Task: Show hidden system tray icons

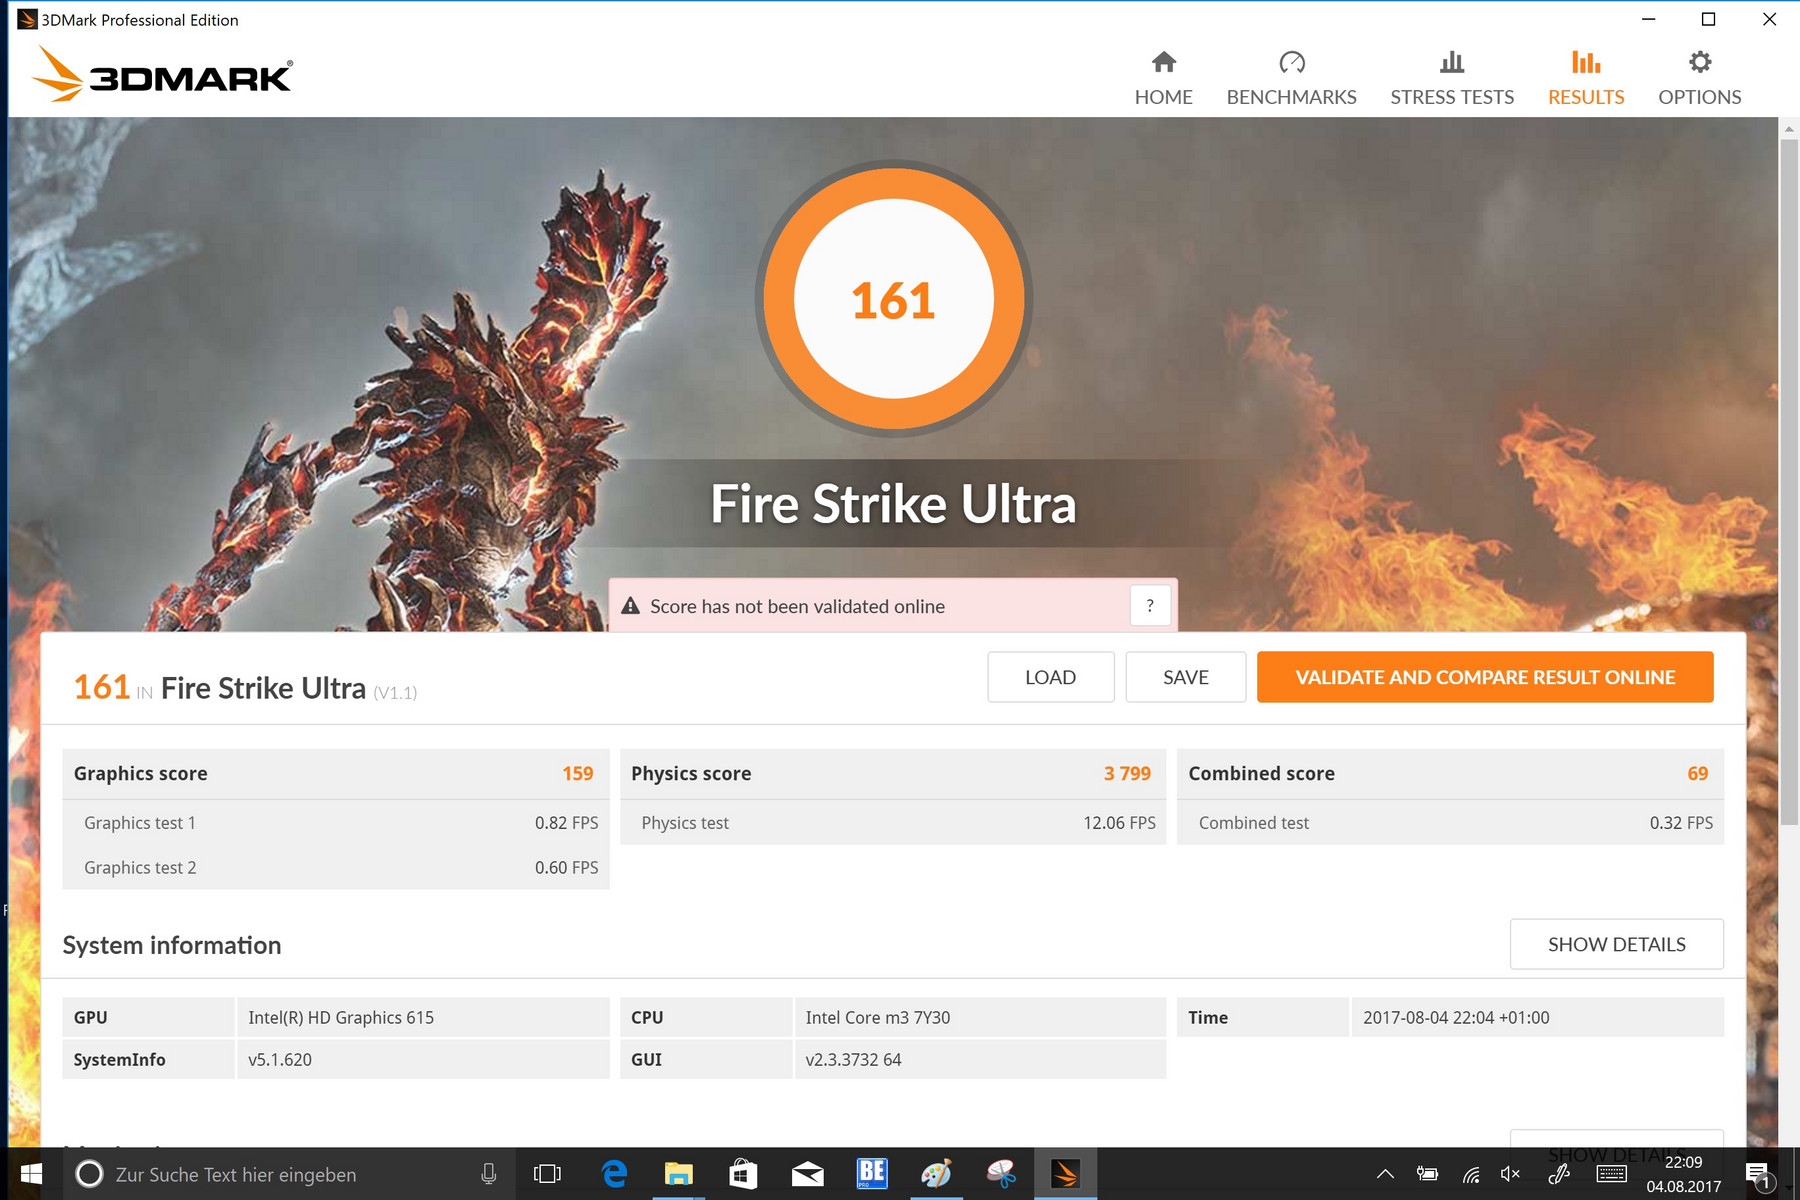Action: tap(1385, 1174)
